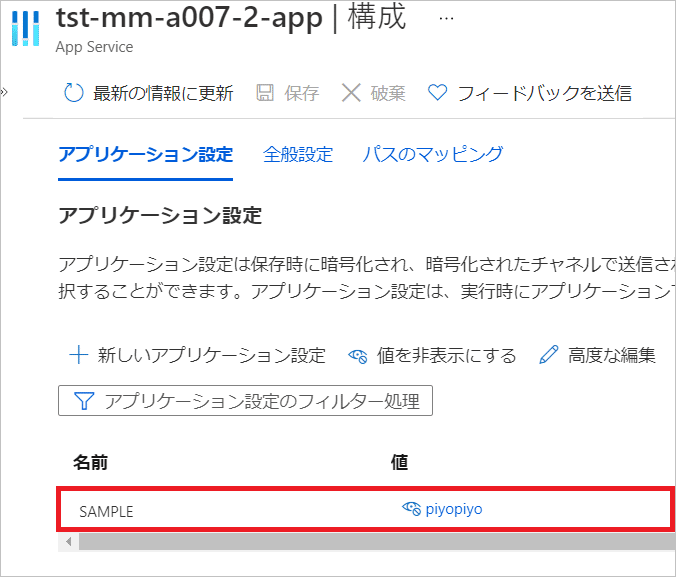676x577 pixels.
Task: Open the SAMPLE setting name
Action: click(106, 511)
